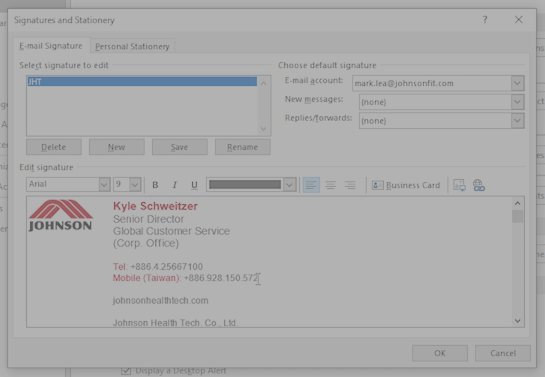545x377 pixels.
Task: Click the name Kyle Schweitzer in signature
Action: tap(155, 206)
